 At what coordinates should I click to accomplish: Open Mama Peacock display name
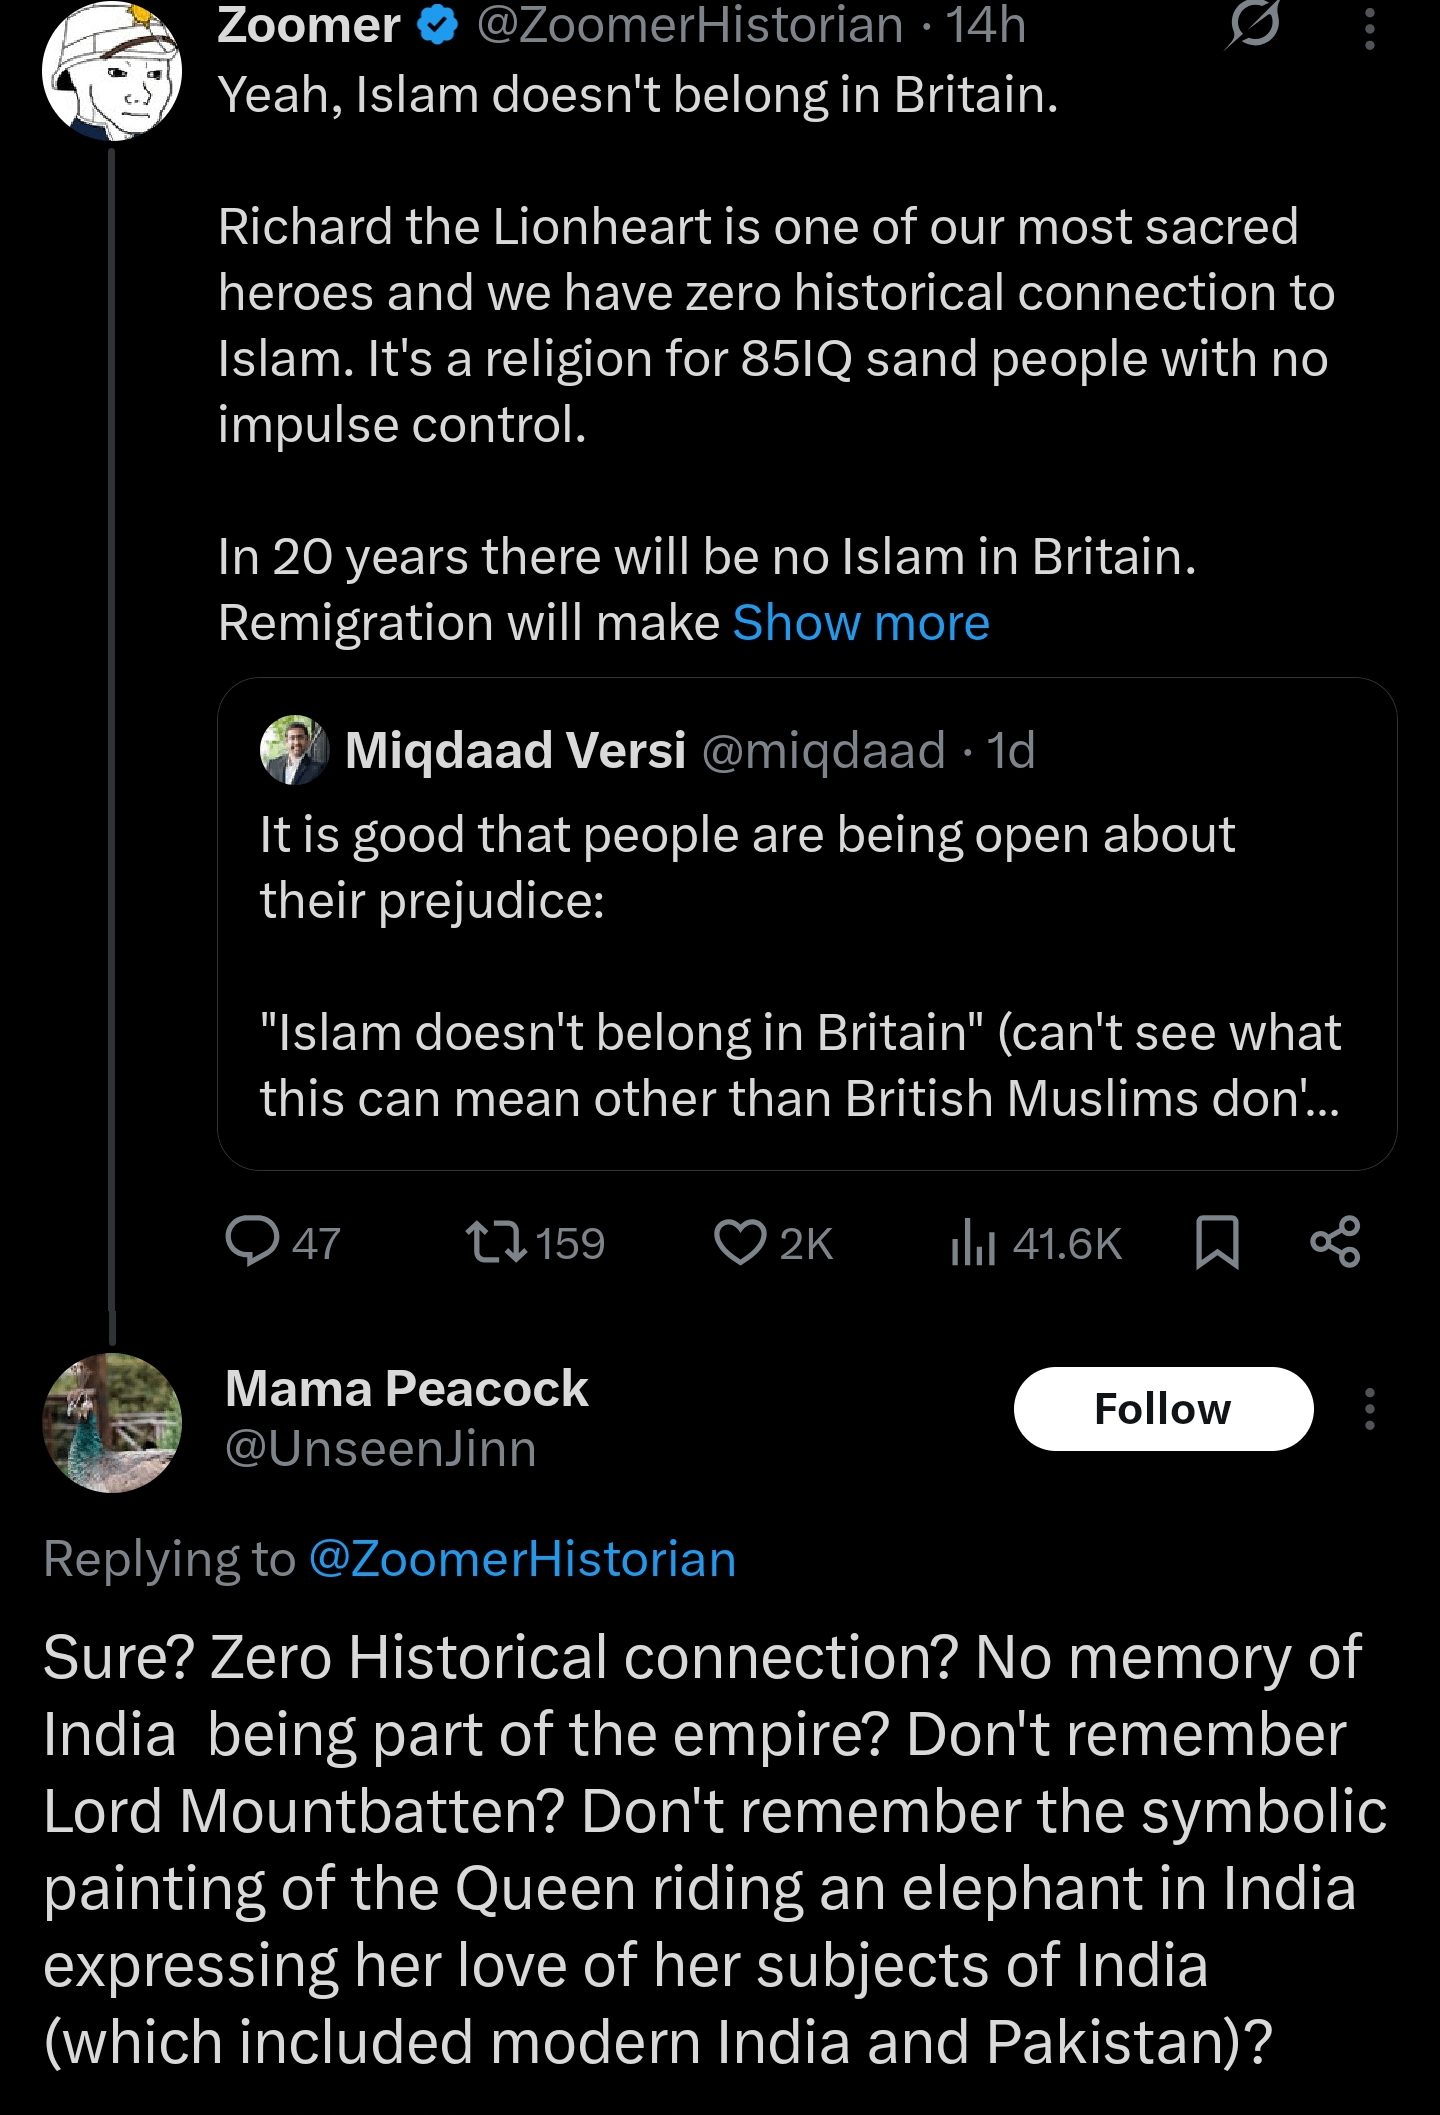point(406,1388)
